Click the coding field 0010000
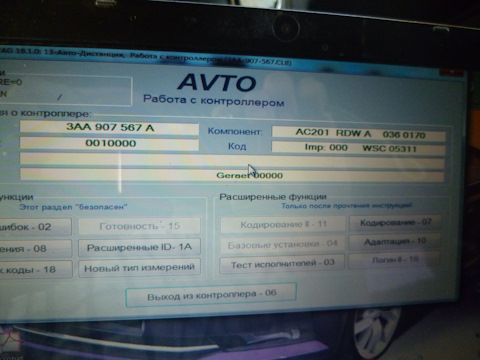 pos(109,144)
